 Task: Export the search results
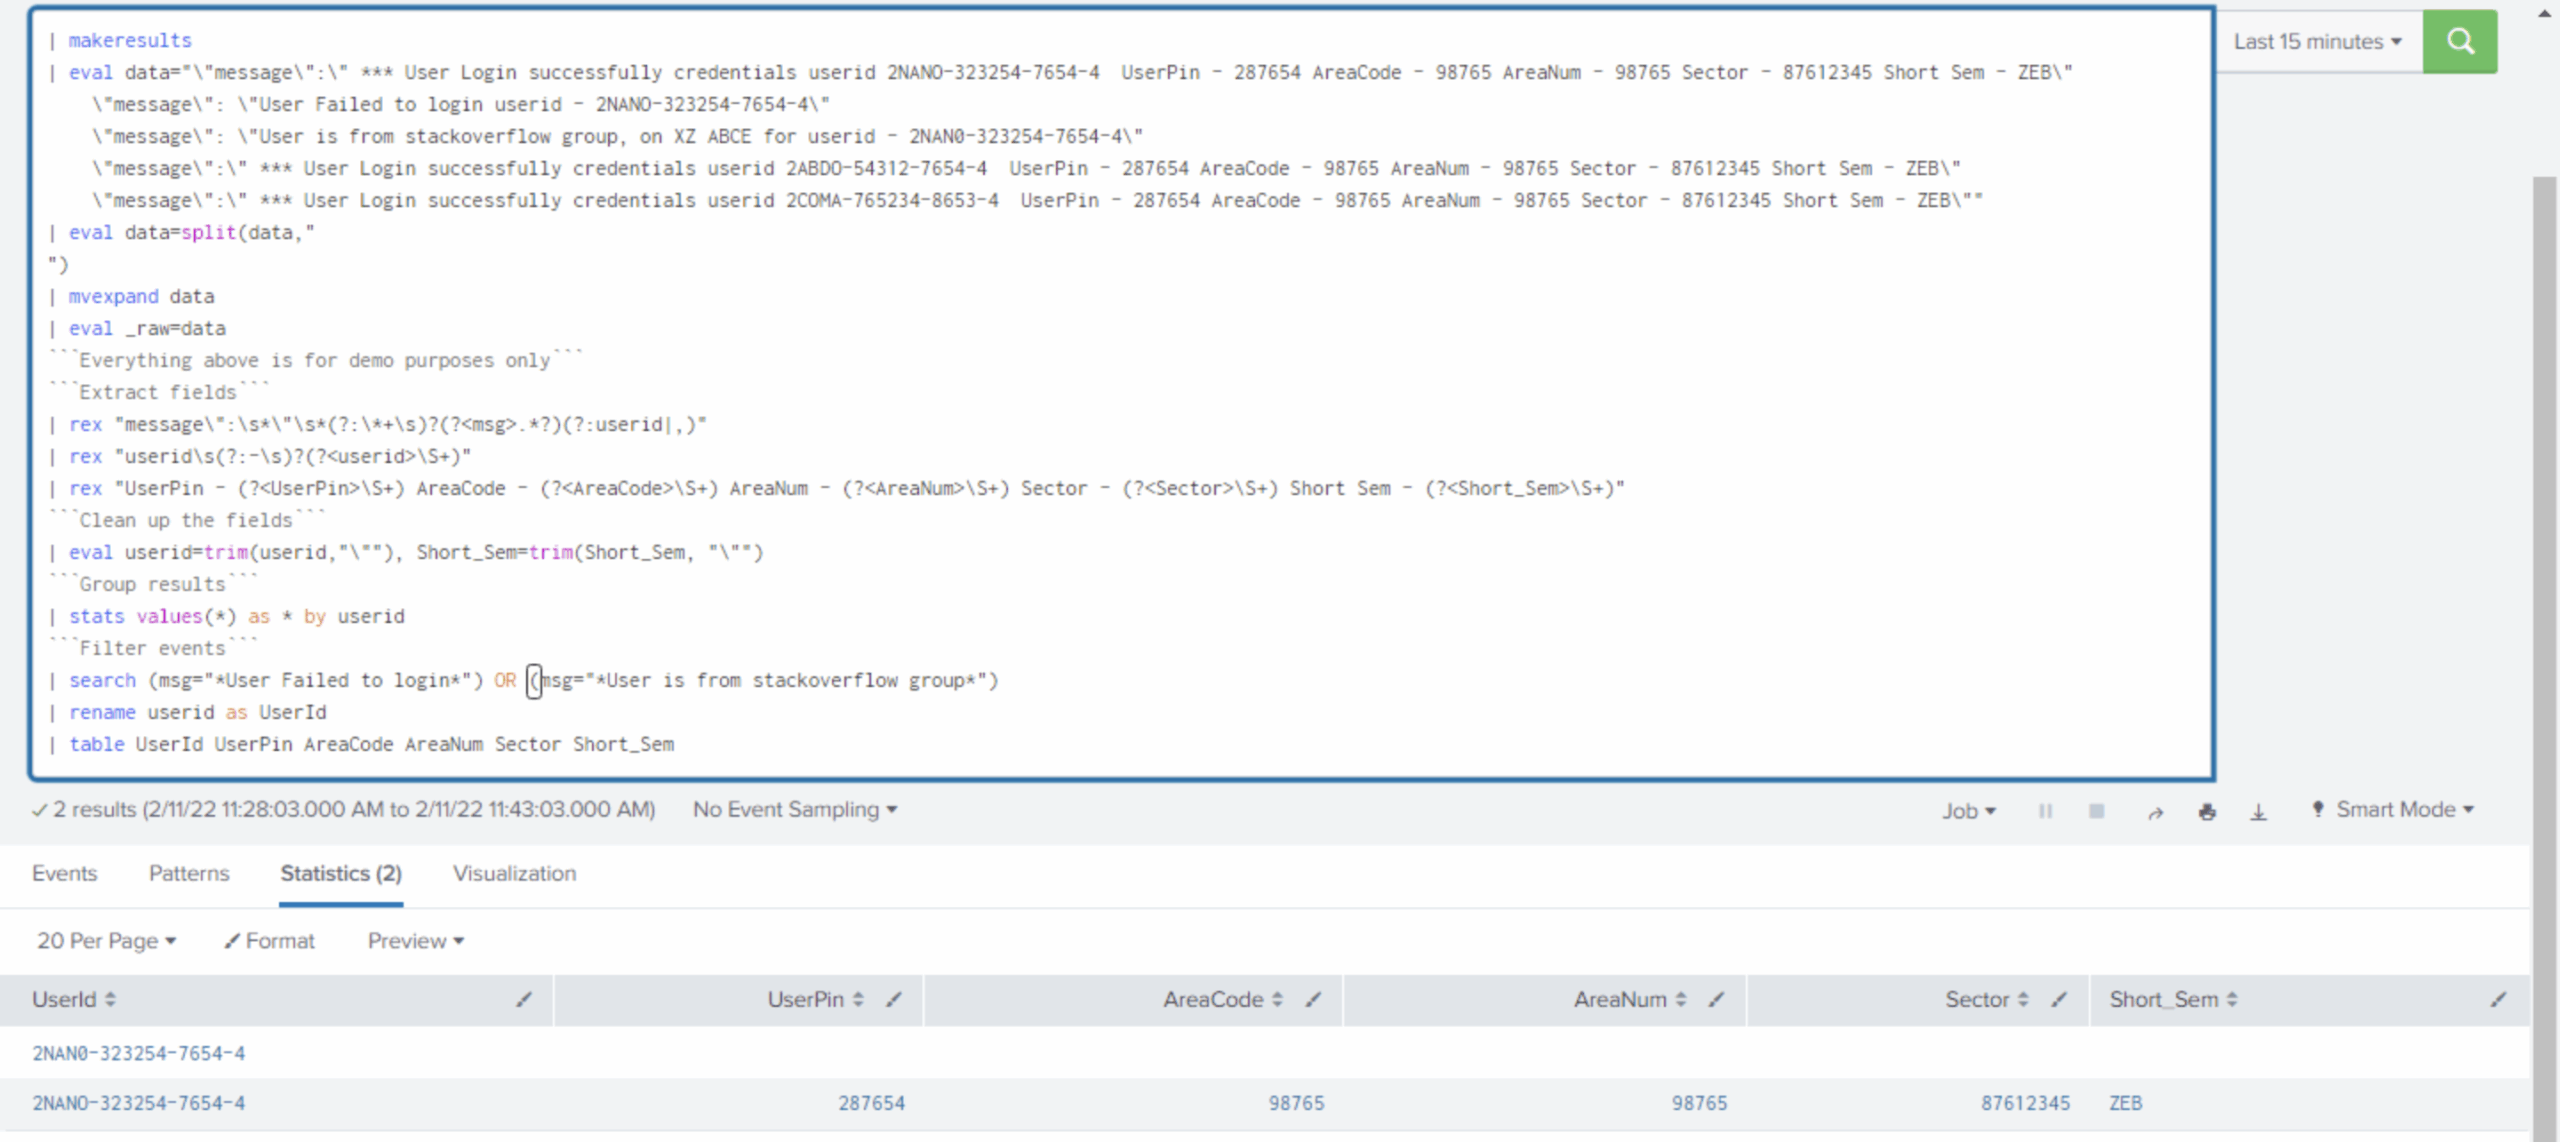[x=2259, y=811]
